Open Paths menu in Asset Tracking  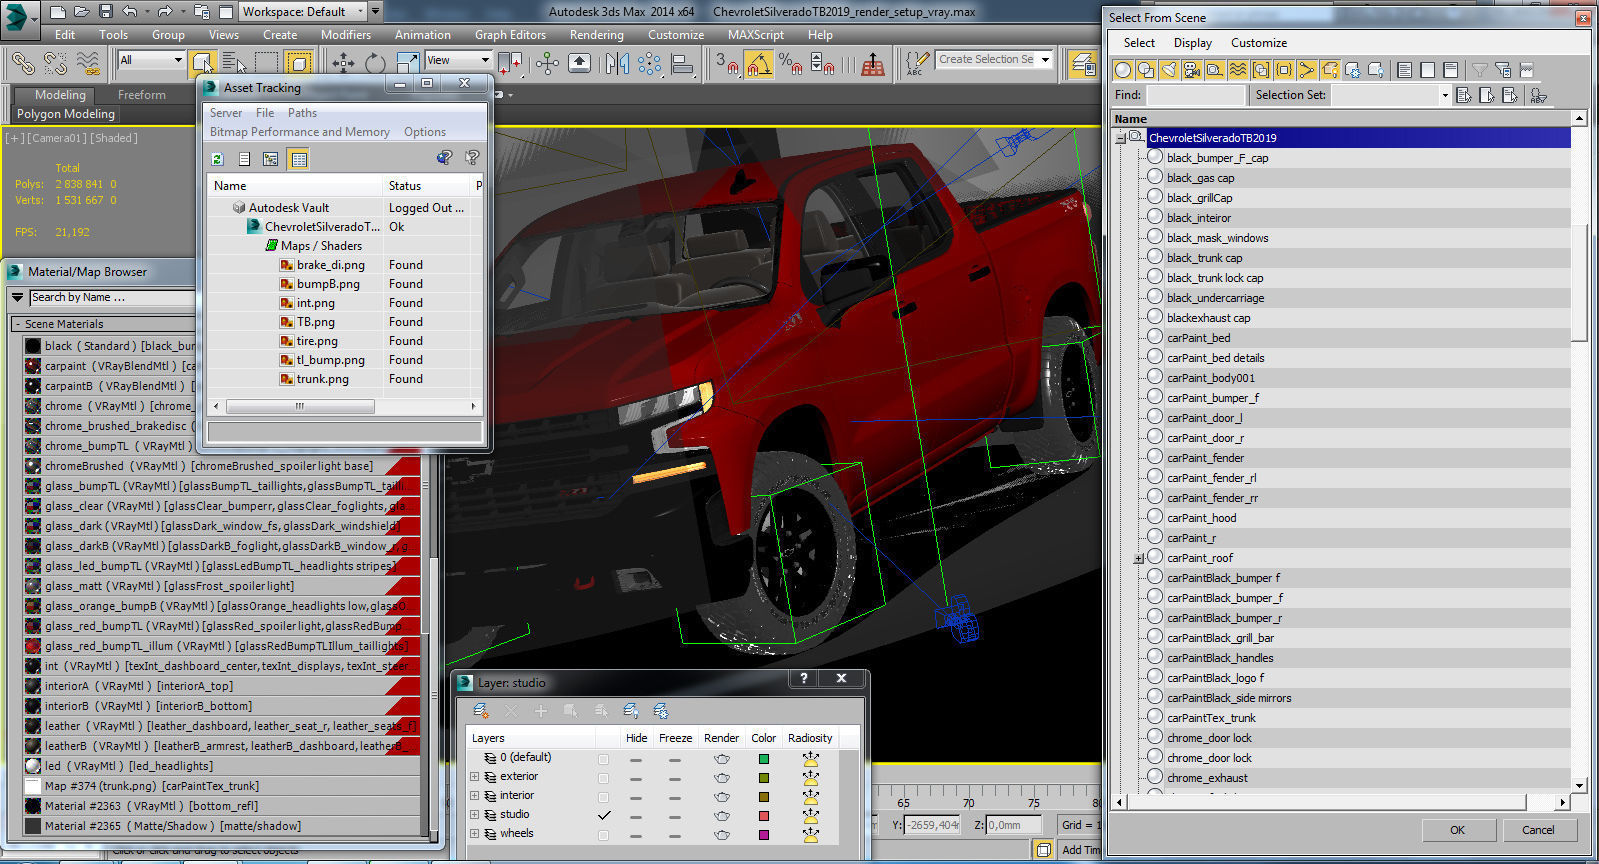pyautogui.click(x=302, y=113)
